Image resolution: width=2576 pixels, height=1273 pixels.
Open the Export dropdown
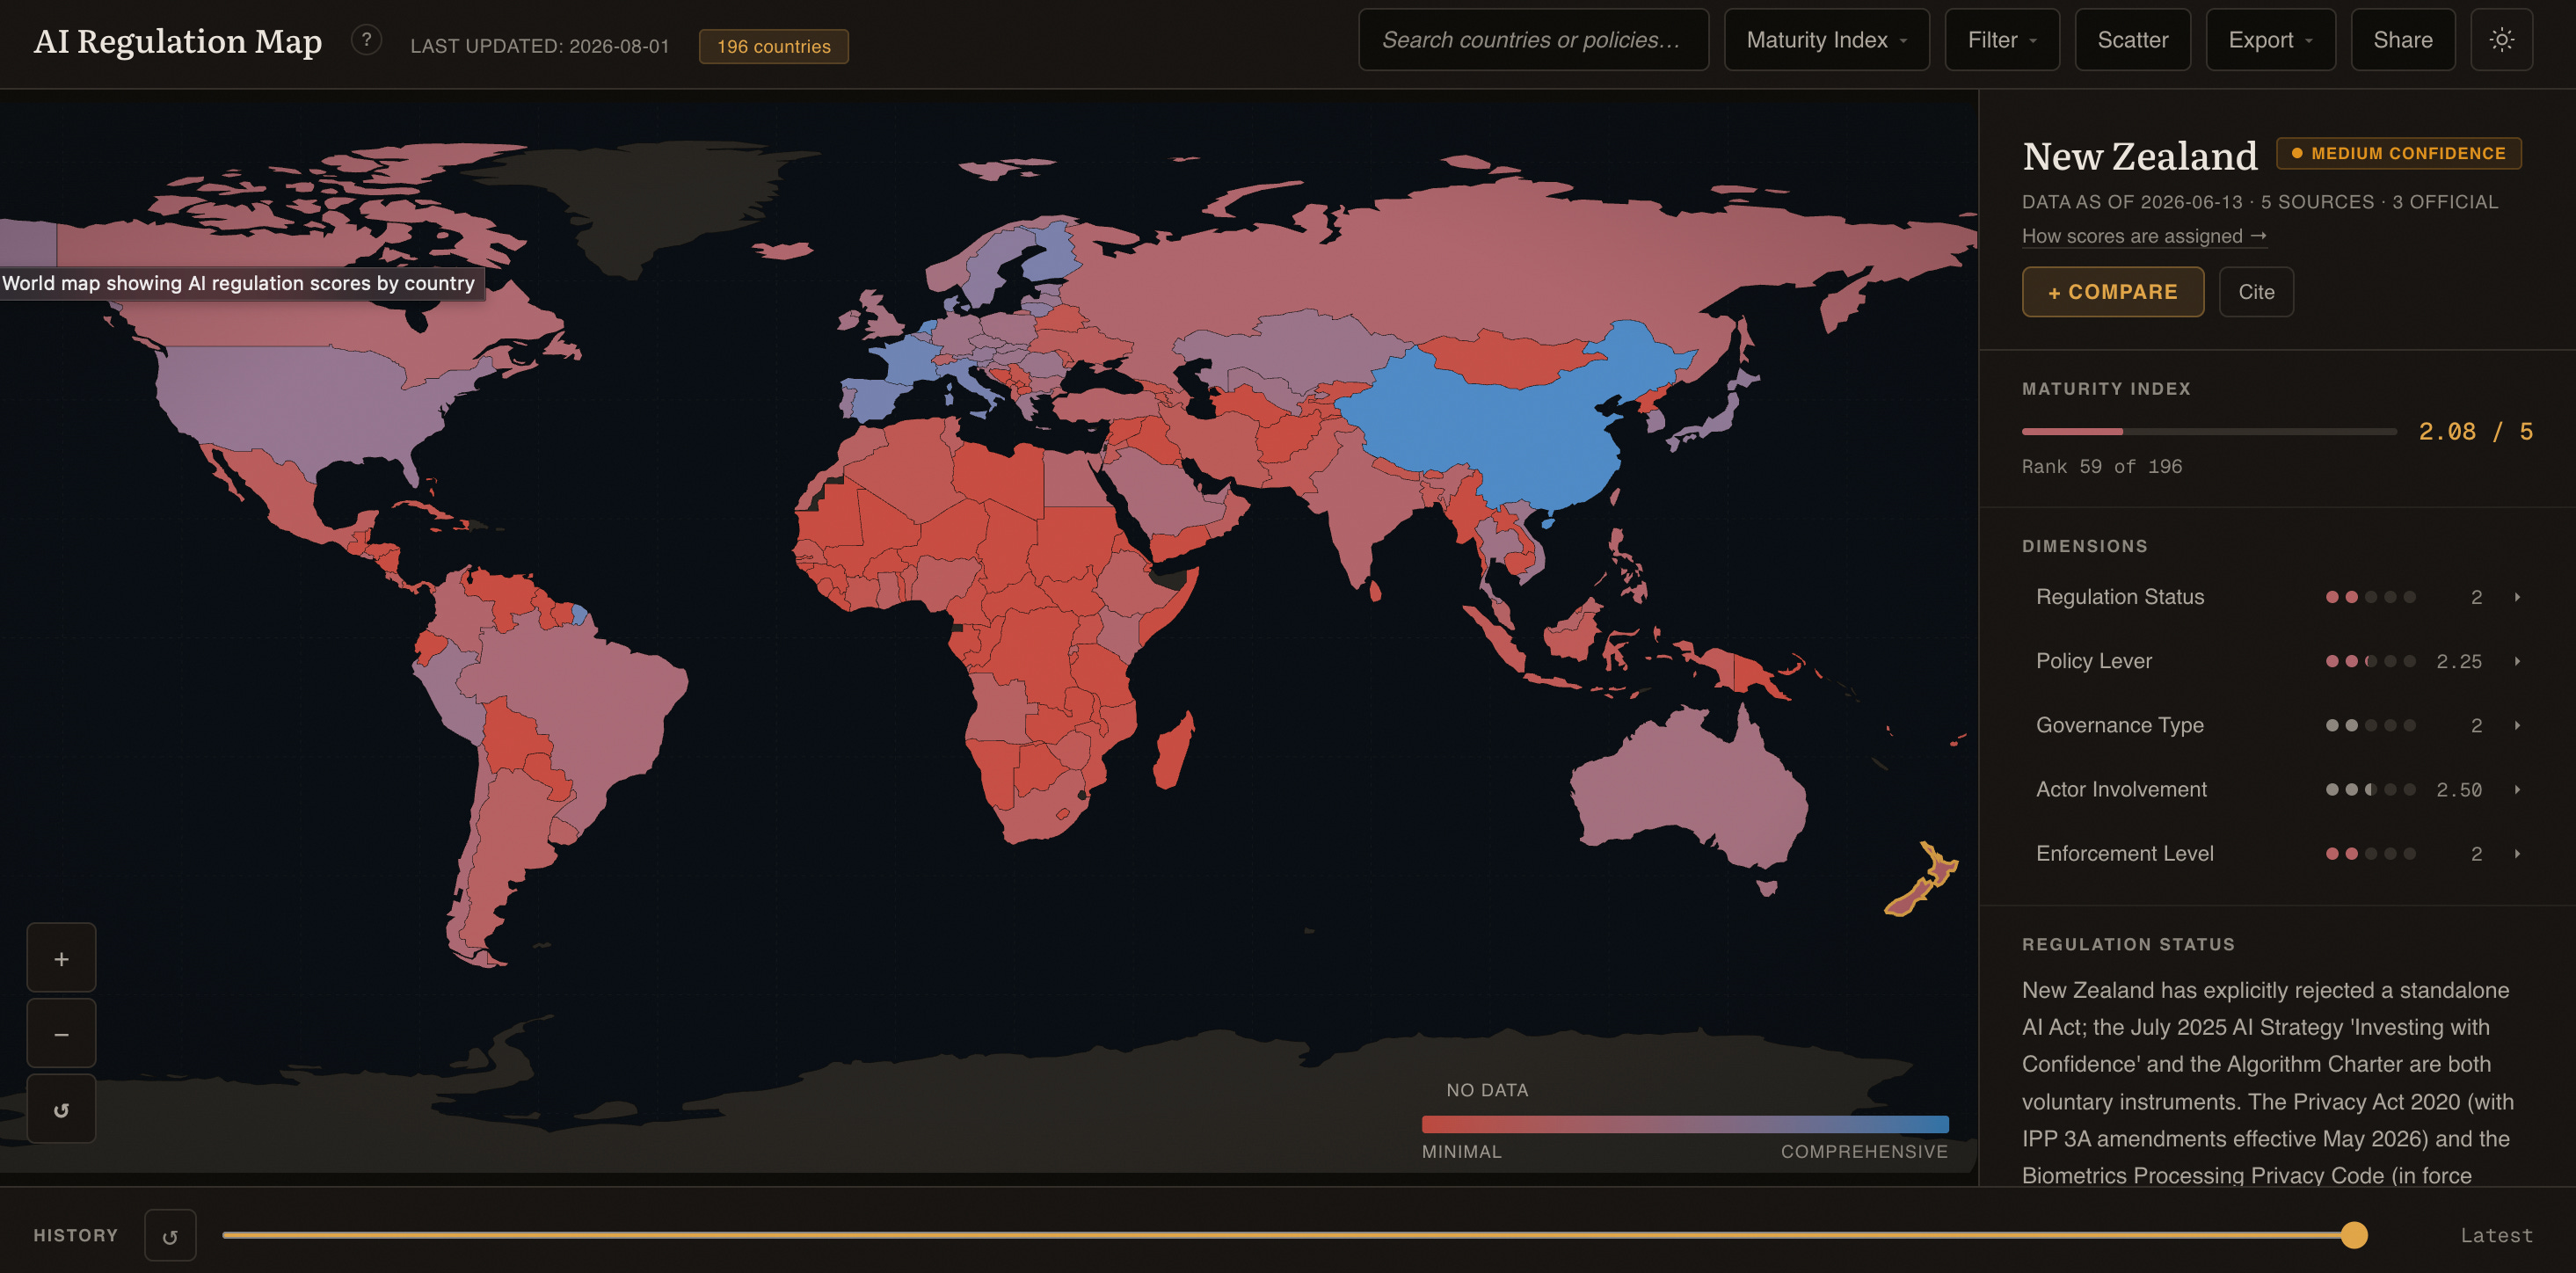coord(2270,40)
